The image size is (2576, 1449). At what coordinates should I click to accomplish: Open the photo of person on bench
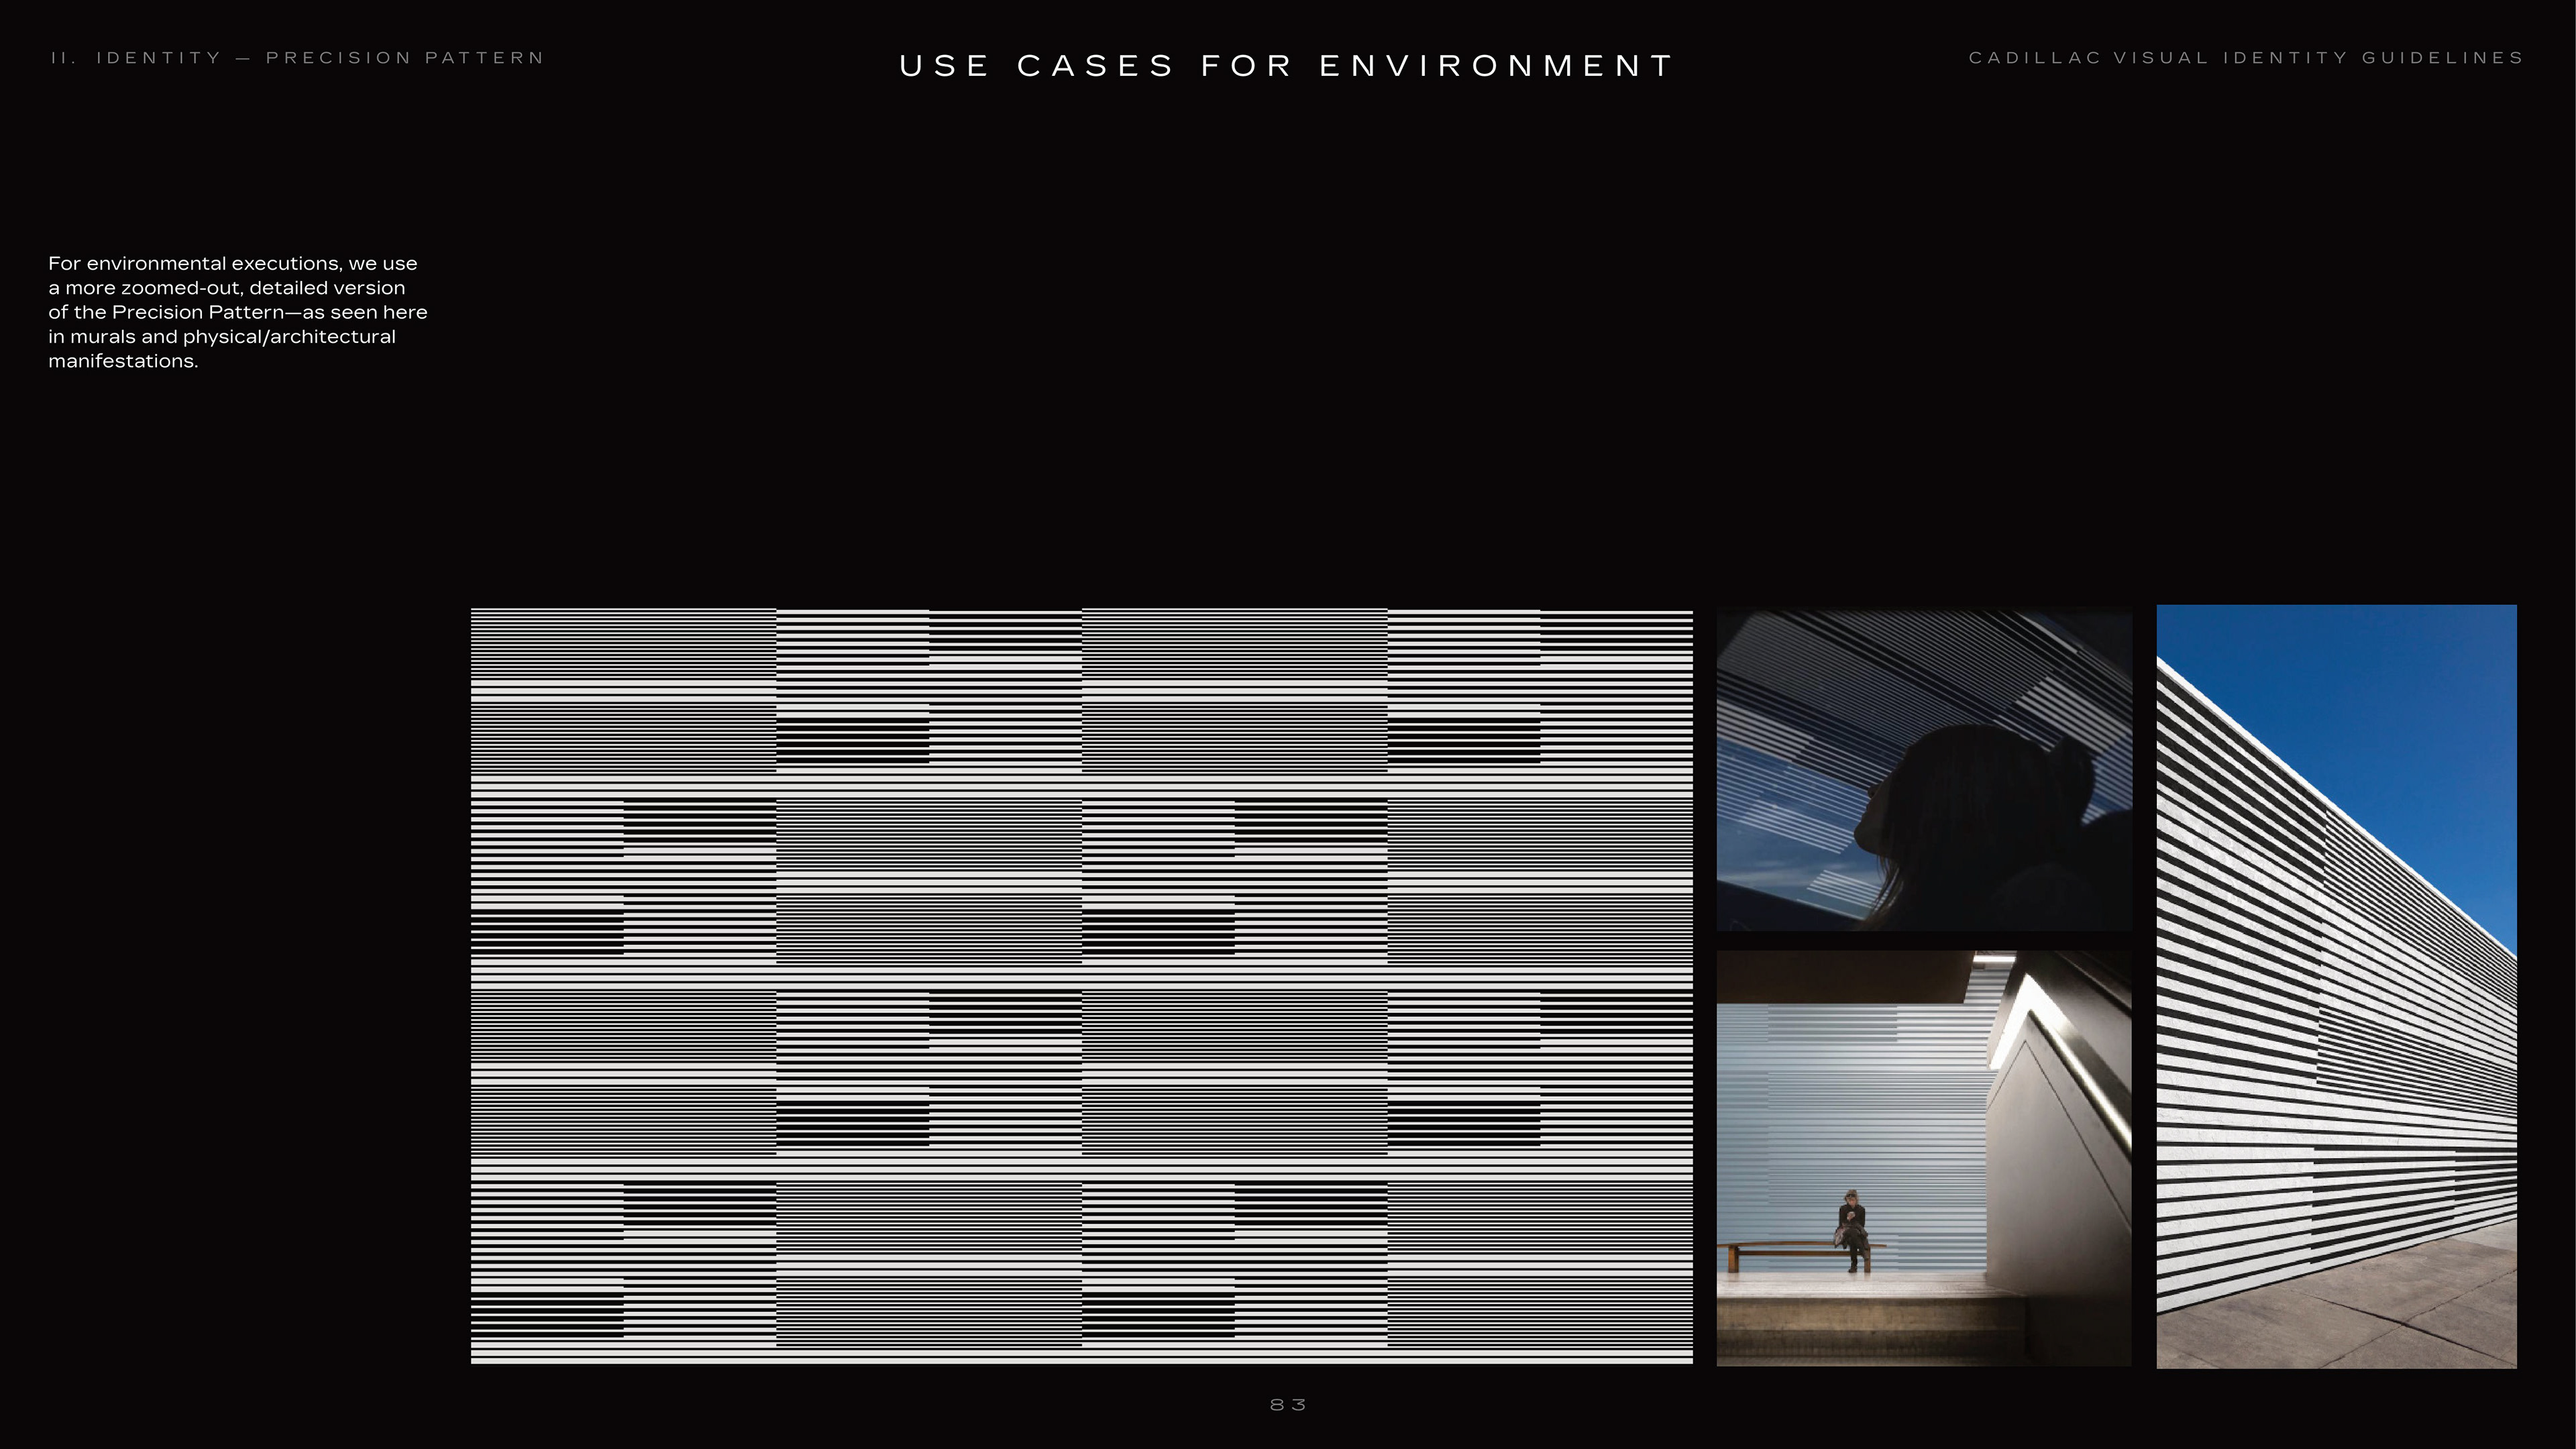1923,1158
